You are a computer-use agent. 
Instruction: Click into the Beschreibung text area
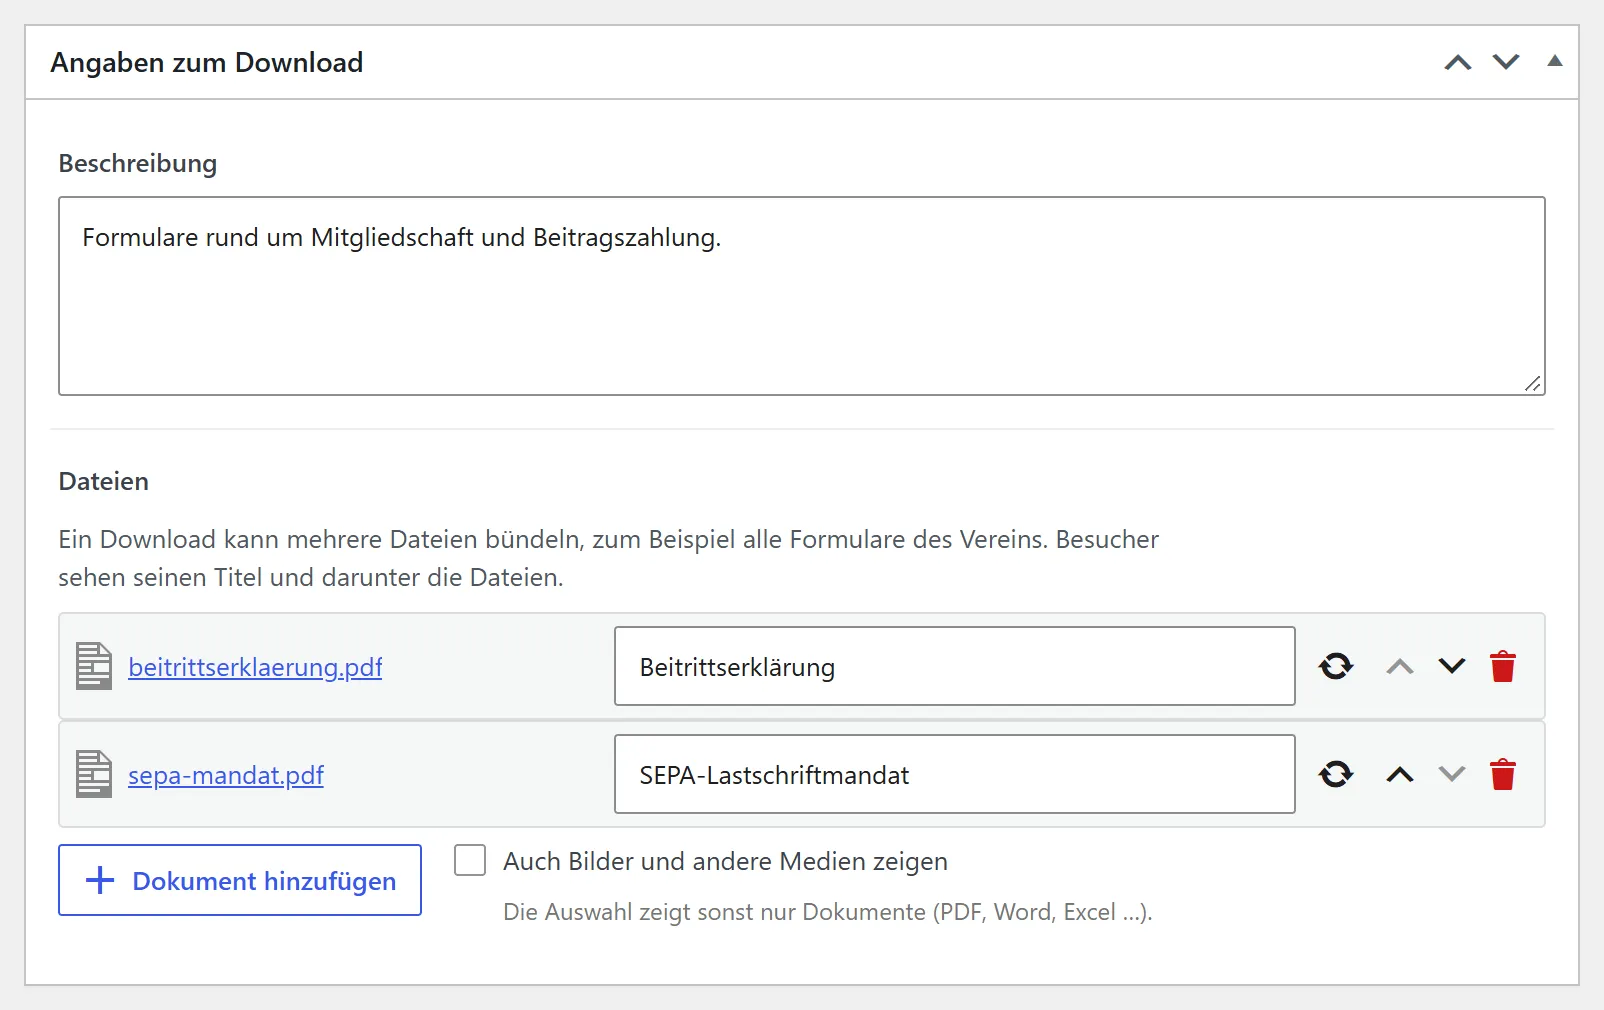(x=802, y=296)
